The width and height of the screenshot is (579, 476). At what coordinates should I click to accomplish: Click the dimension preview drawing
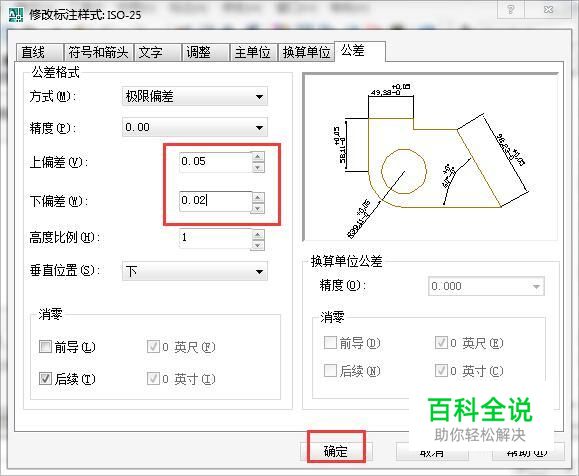click(x=430, y=157)
